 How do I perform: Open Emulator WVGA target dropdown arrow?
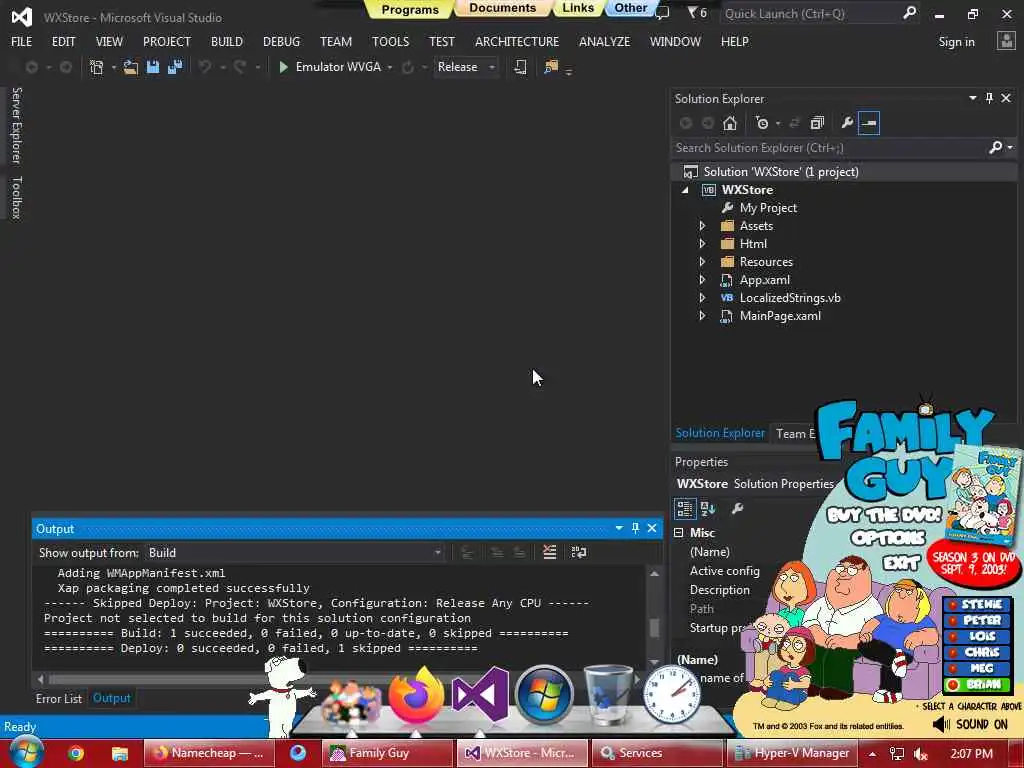coord(390,67)
